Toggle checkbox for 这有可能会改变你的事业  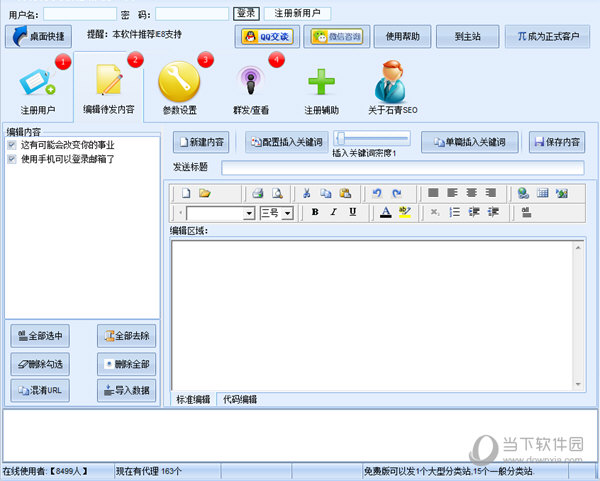click(x=12, y=145)
